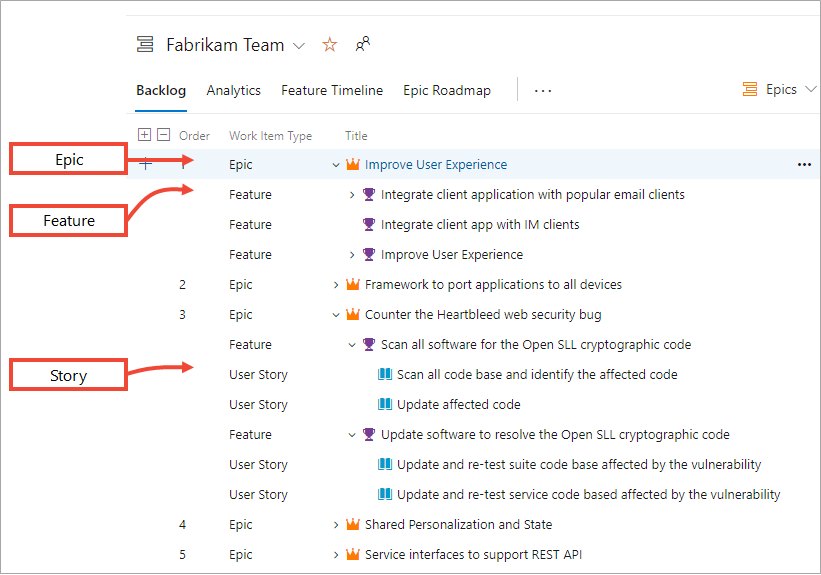821x575 pixels.
Task: Expand Framework to port applications epic
Action: tap(336, 285)
